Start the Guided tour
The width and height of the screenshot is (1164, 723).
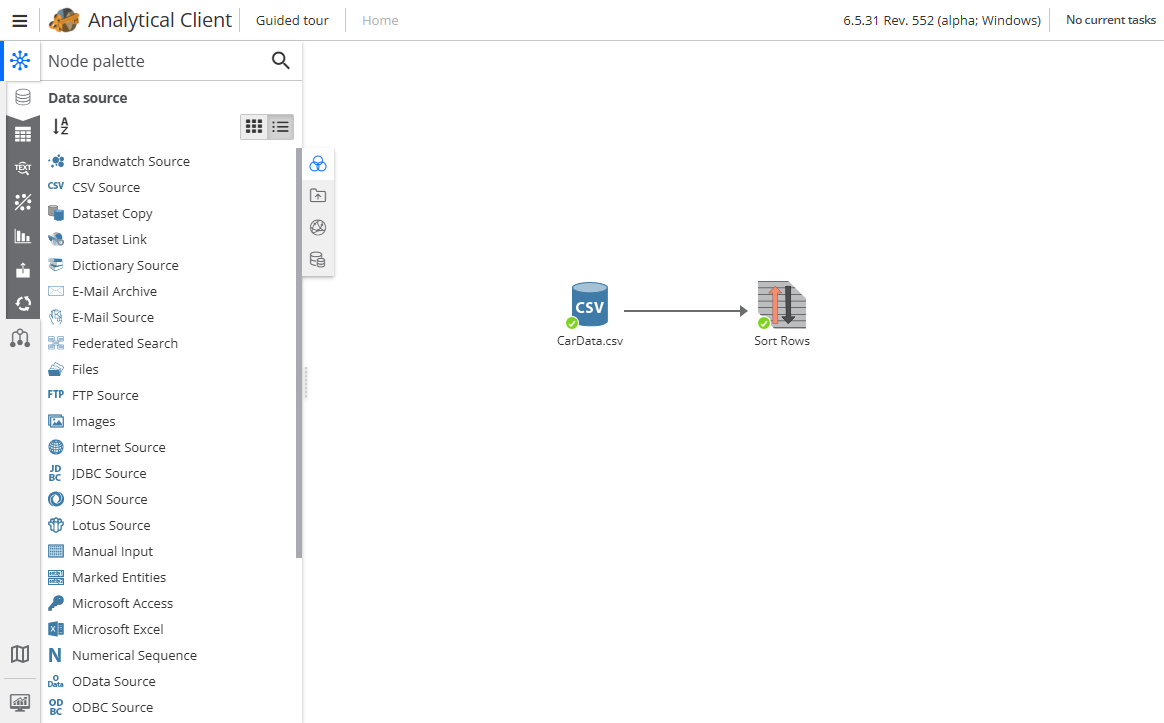pyautogui.click(x=292, y=20)
